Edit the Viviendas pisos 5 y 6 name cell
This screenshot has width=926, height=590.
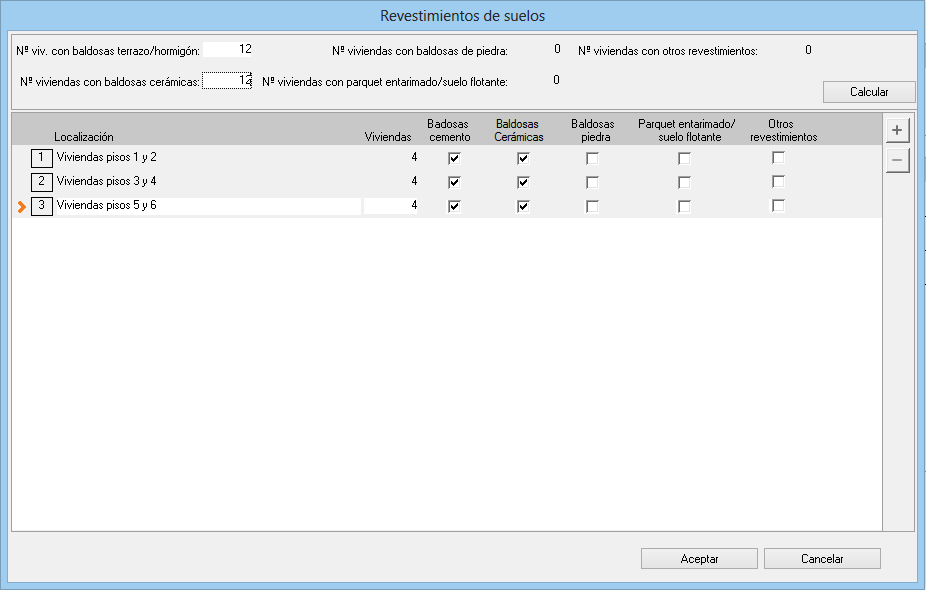point(207,205)
